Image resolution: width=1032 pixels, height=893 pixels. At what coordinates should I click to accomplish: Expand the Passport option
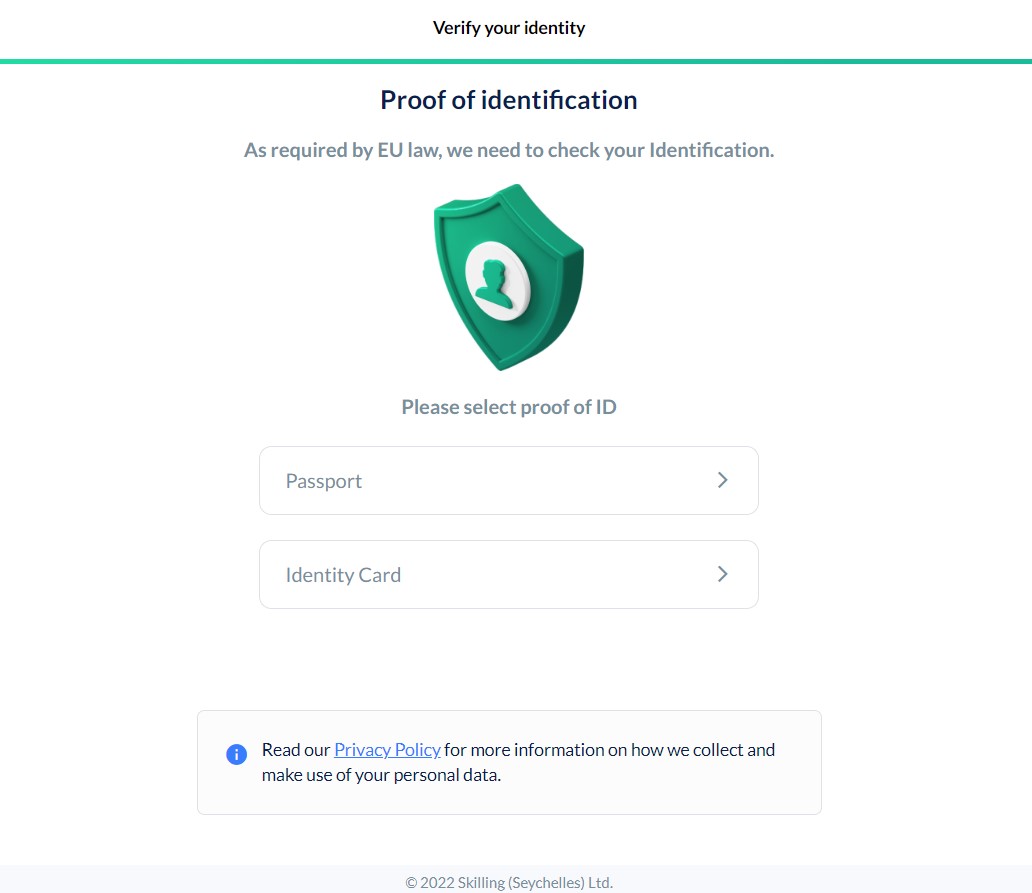509,480
